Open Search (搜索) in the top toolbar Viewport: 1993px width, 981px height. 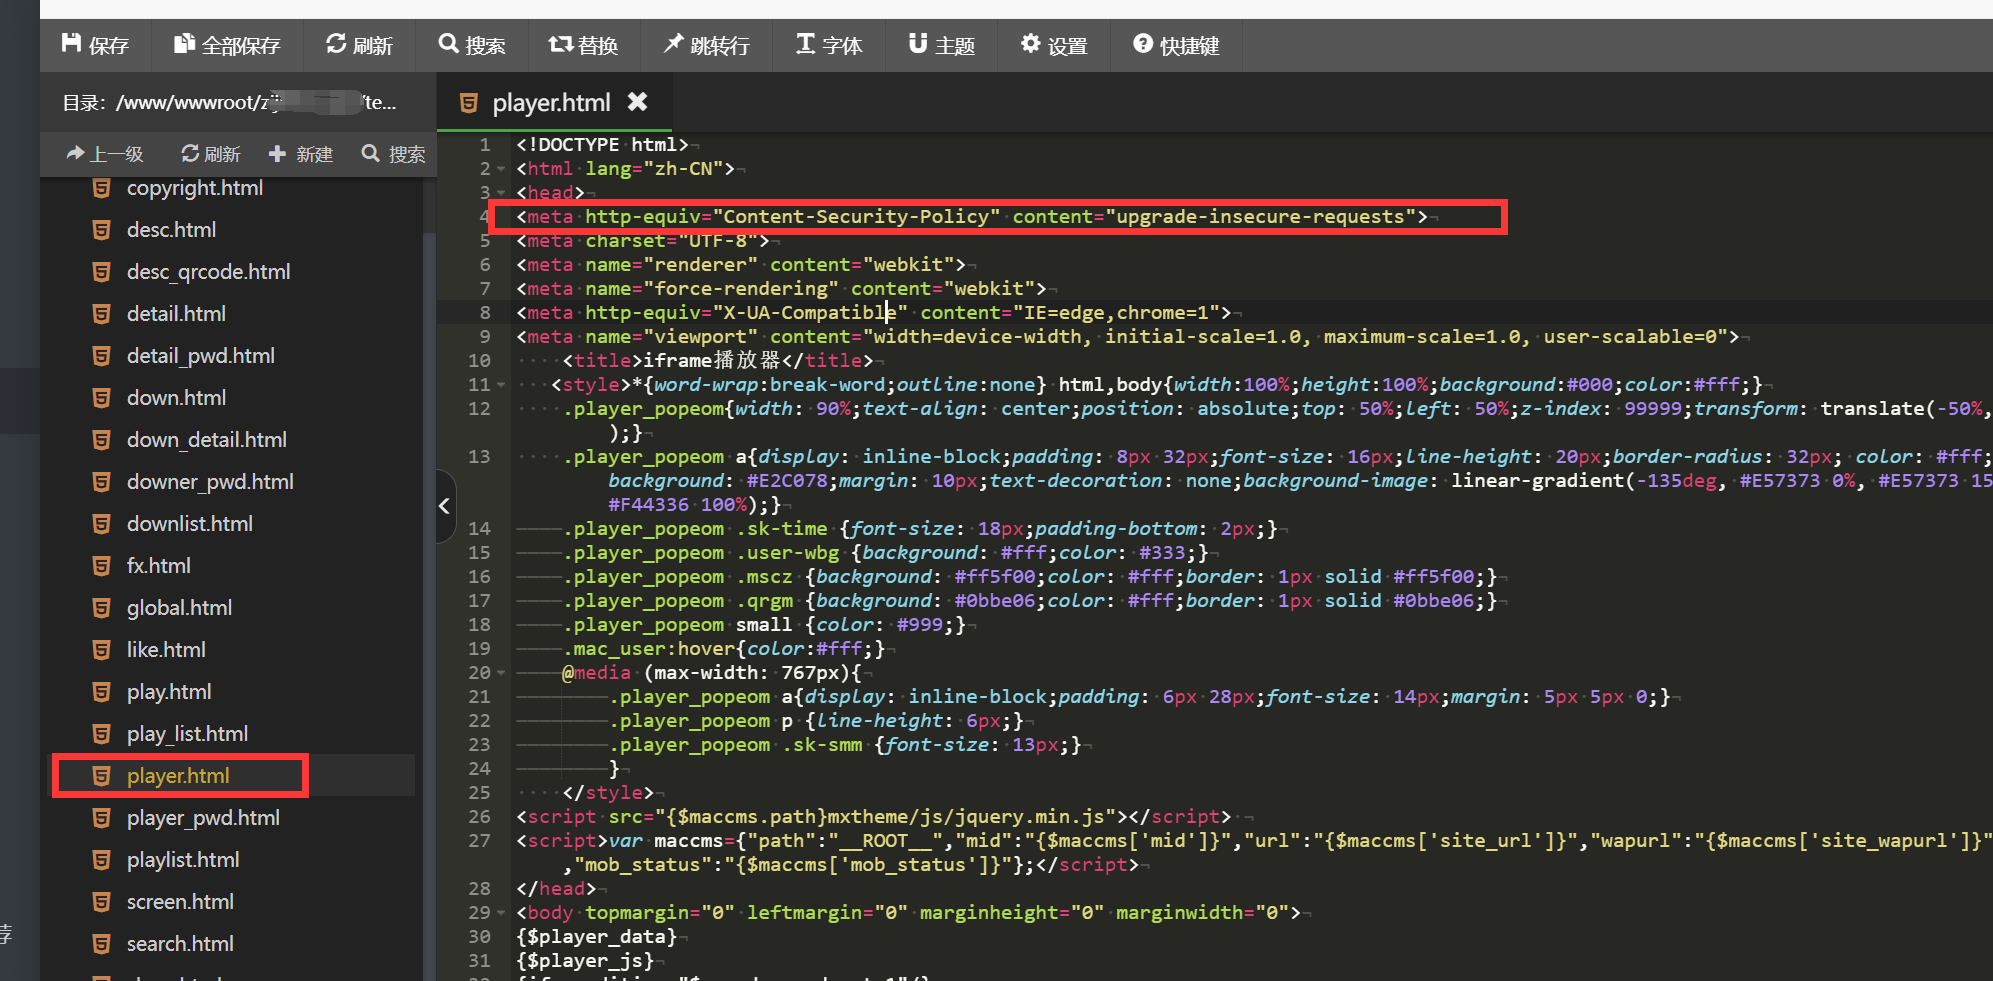(x=472, y=45)
